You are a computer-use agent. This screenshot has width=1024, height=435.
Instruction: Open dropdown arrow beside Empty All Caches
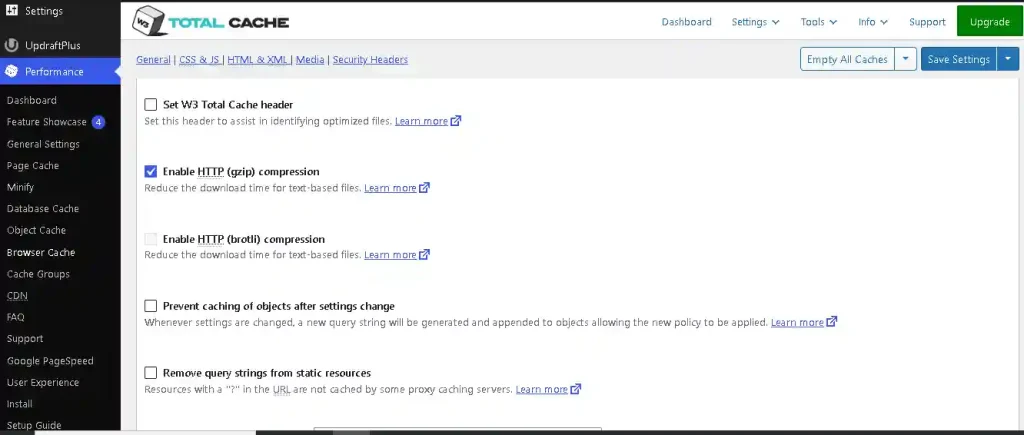pyautogui.click(x=906, y=59)
